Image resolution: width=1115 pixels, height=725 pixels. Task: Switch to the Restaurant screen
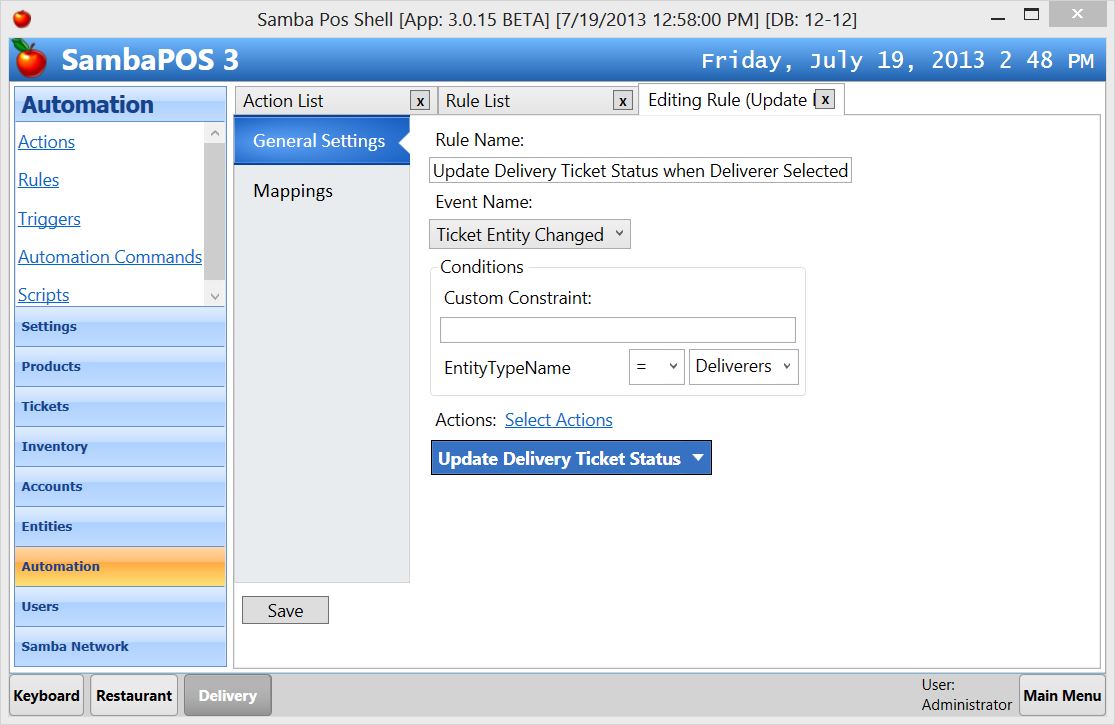(x=133, y=694)
